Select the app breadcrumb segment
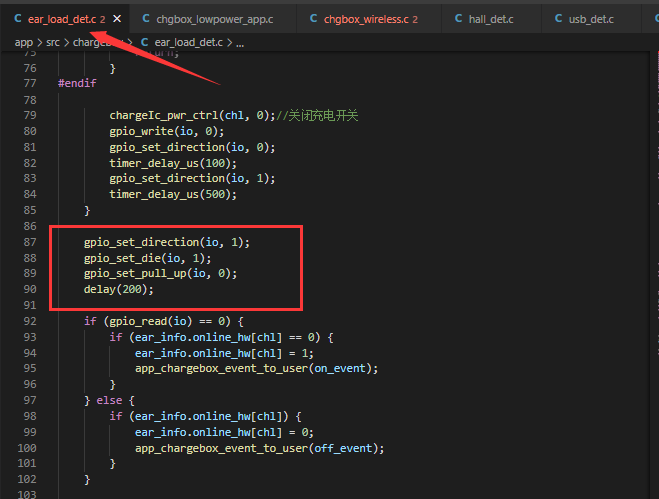Image resolution: width=659 pixels, height=499 pixels. coord(24,42)
